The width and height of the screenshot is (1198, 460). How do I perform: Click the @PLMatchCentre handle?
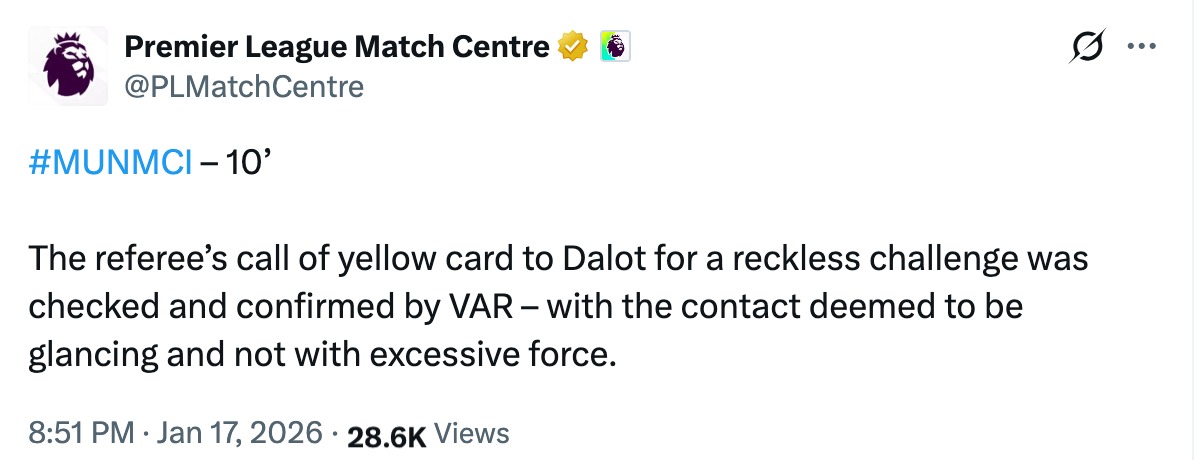pyautogui.click(x=243, y=87)
